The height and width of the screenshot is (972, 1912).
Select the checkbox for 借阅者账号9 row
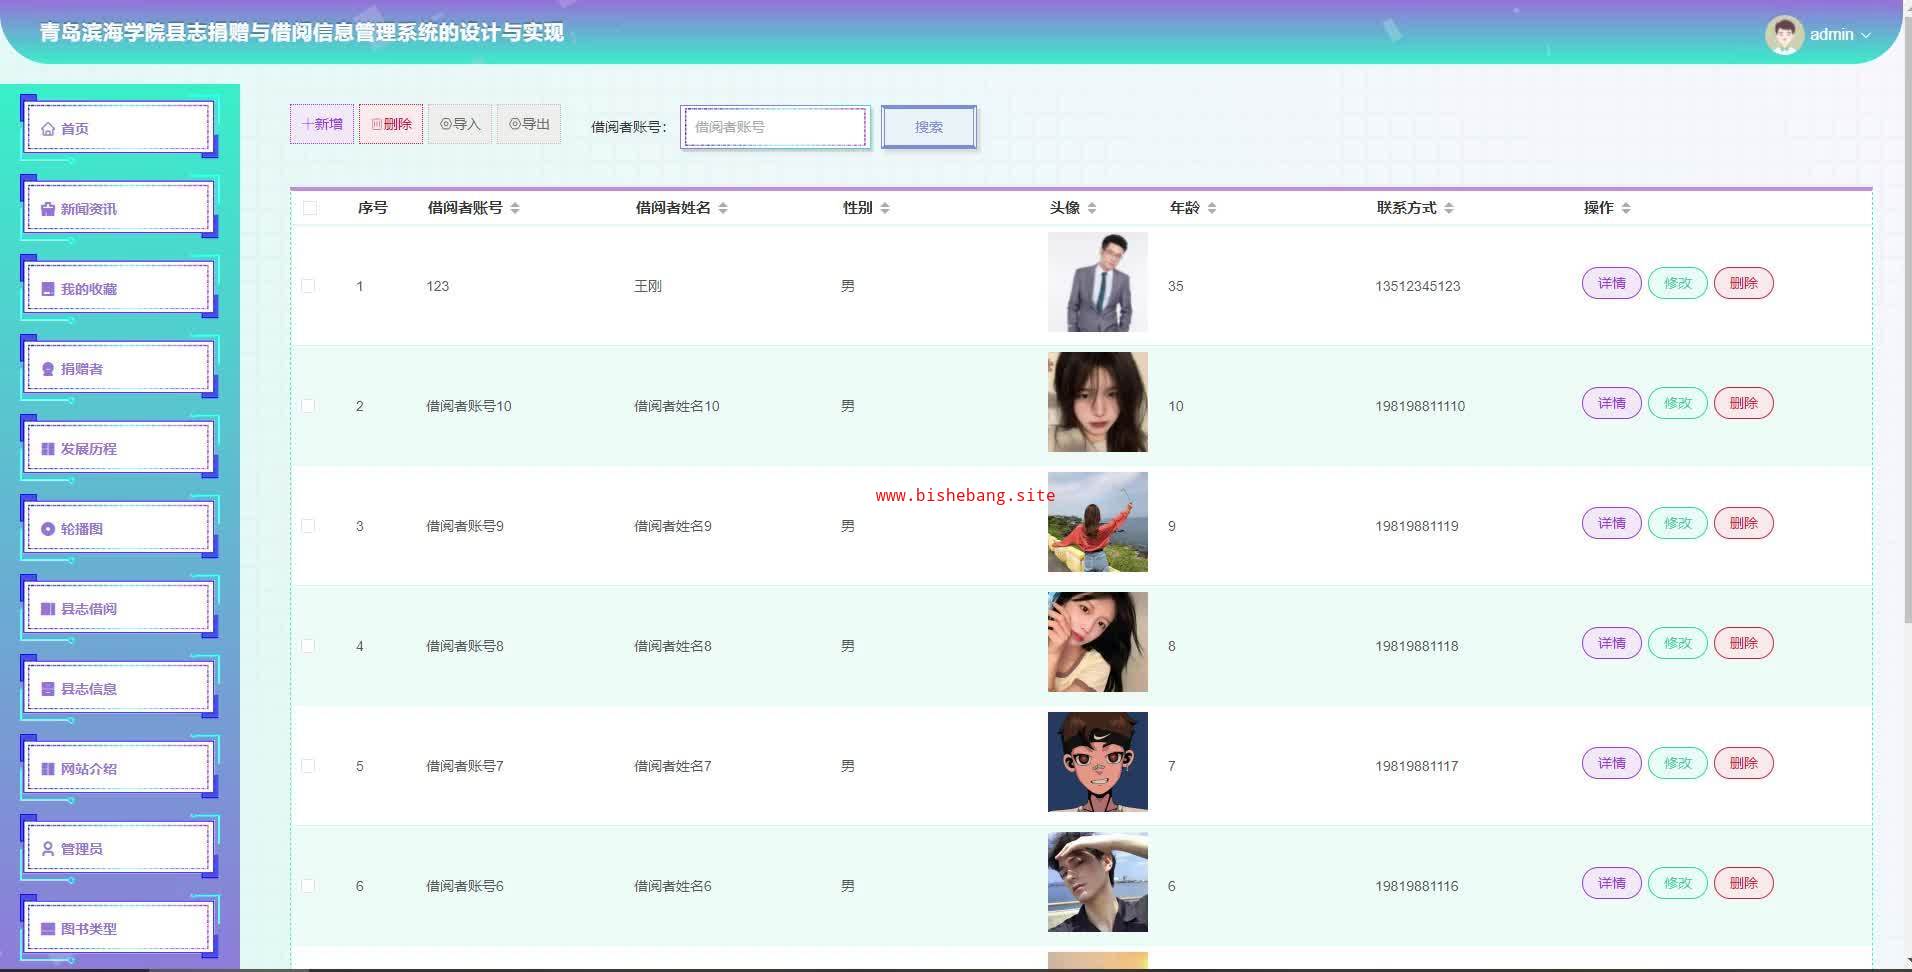coord(308,526)
